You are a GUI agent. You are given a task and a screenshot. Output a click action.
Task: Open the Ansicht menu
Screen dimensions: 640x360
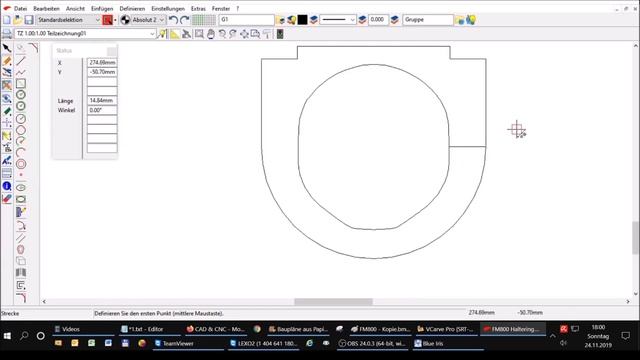click(x=76, y=9)
